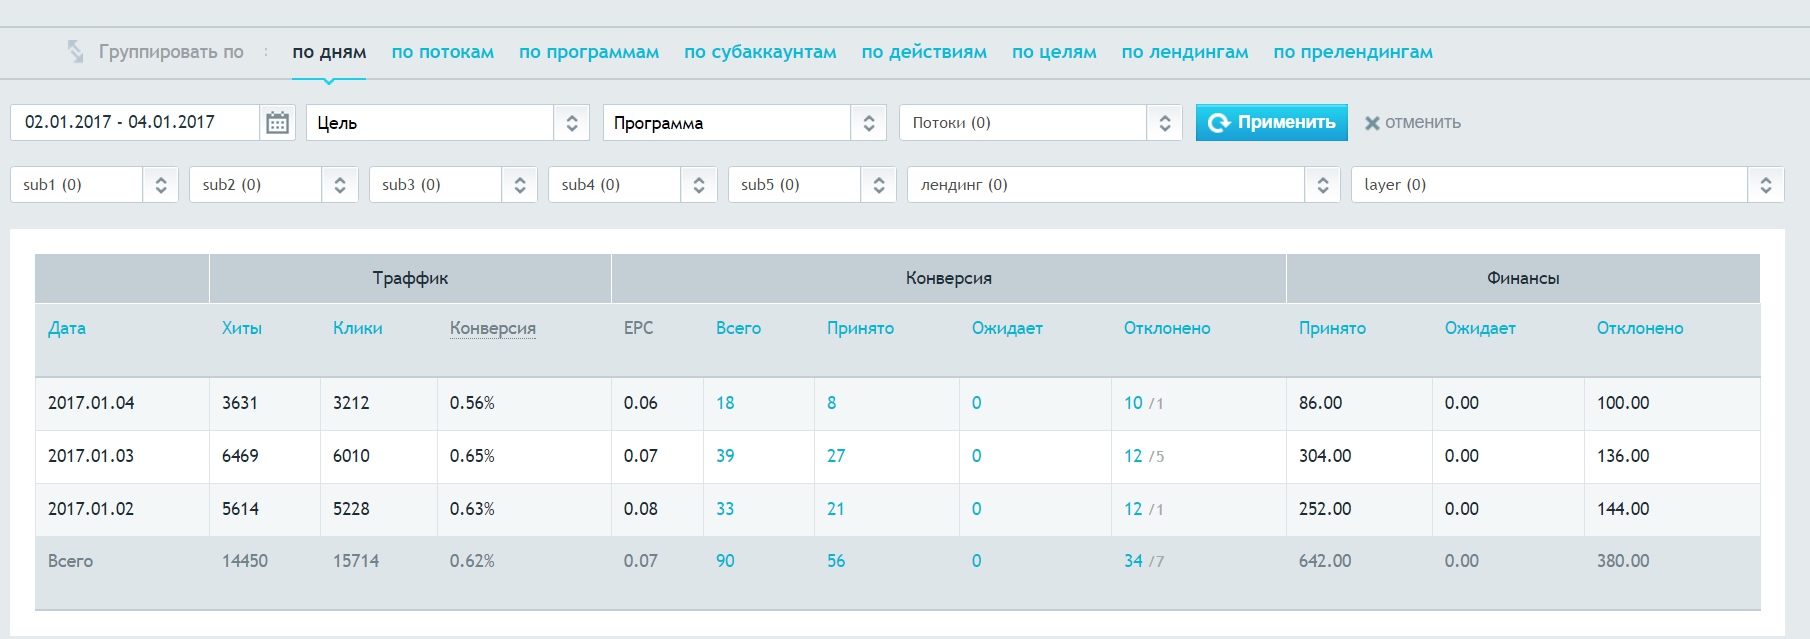This screenshot has width=1810, height=639.
Task: Expand the sub3 (0) selector
Action: point(453,185)
